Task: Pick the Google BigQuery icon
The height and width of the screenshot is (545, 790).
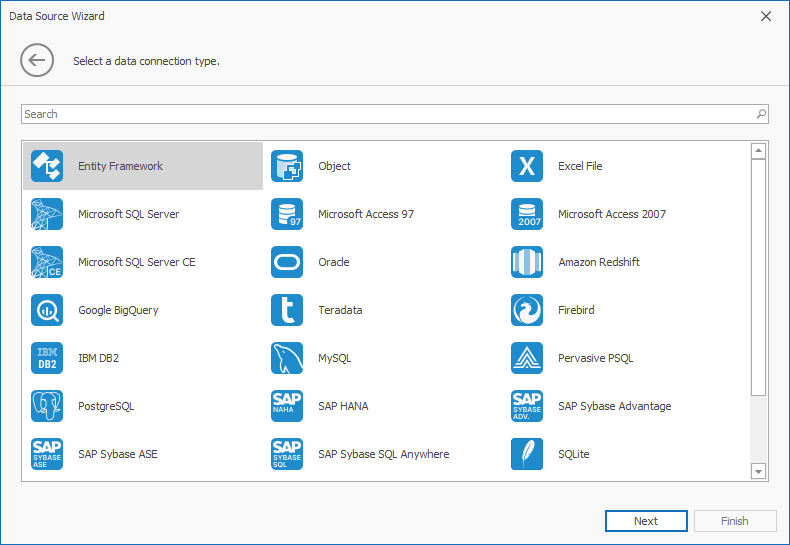Action: [47, 310]
